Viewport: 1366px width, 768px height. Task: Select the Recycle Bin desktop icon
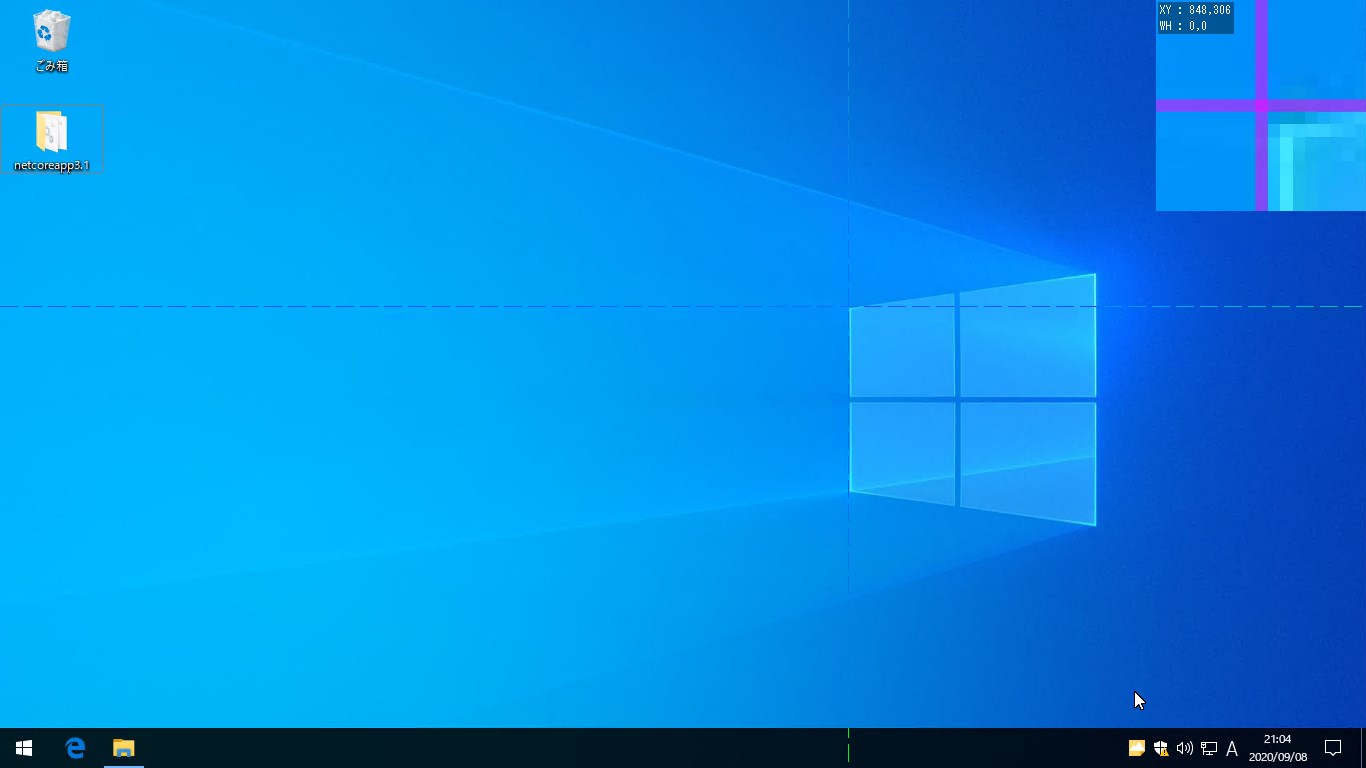tap(51, 41)
